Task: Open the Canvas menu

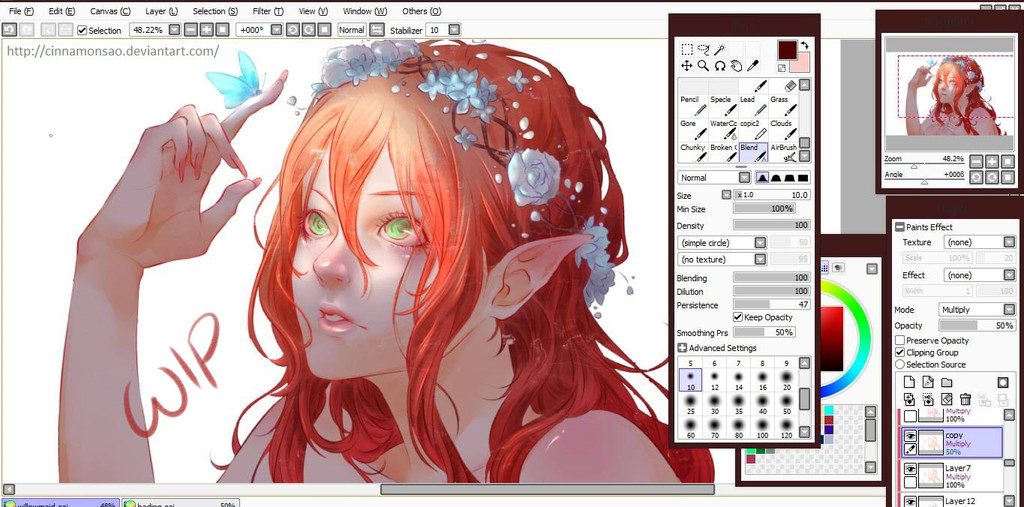Action: pos(110,11)
